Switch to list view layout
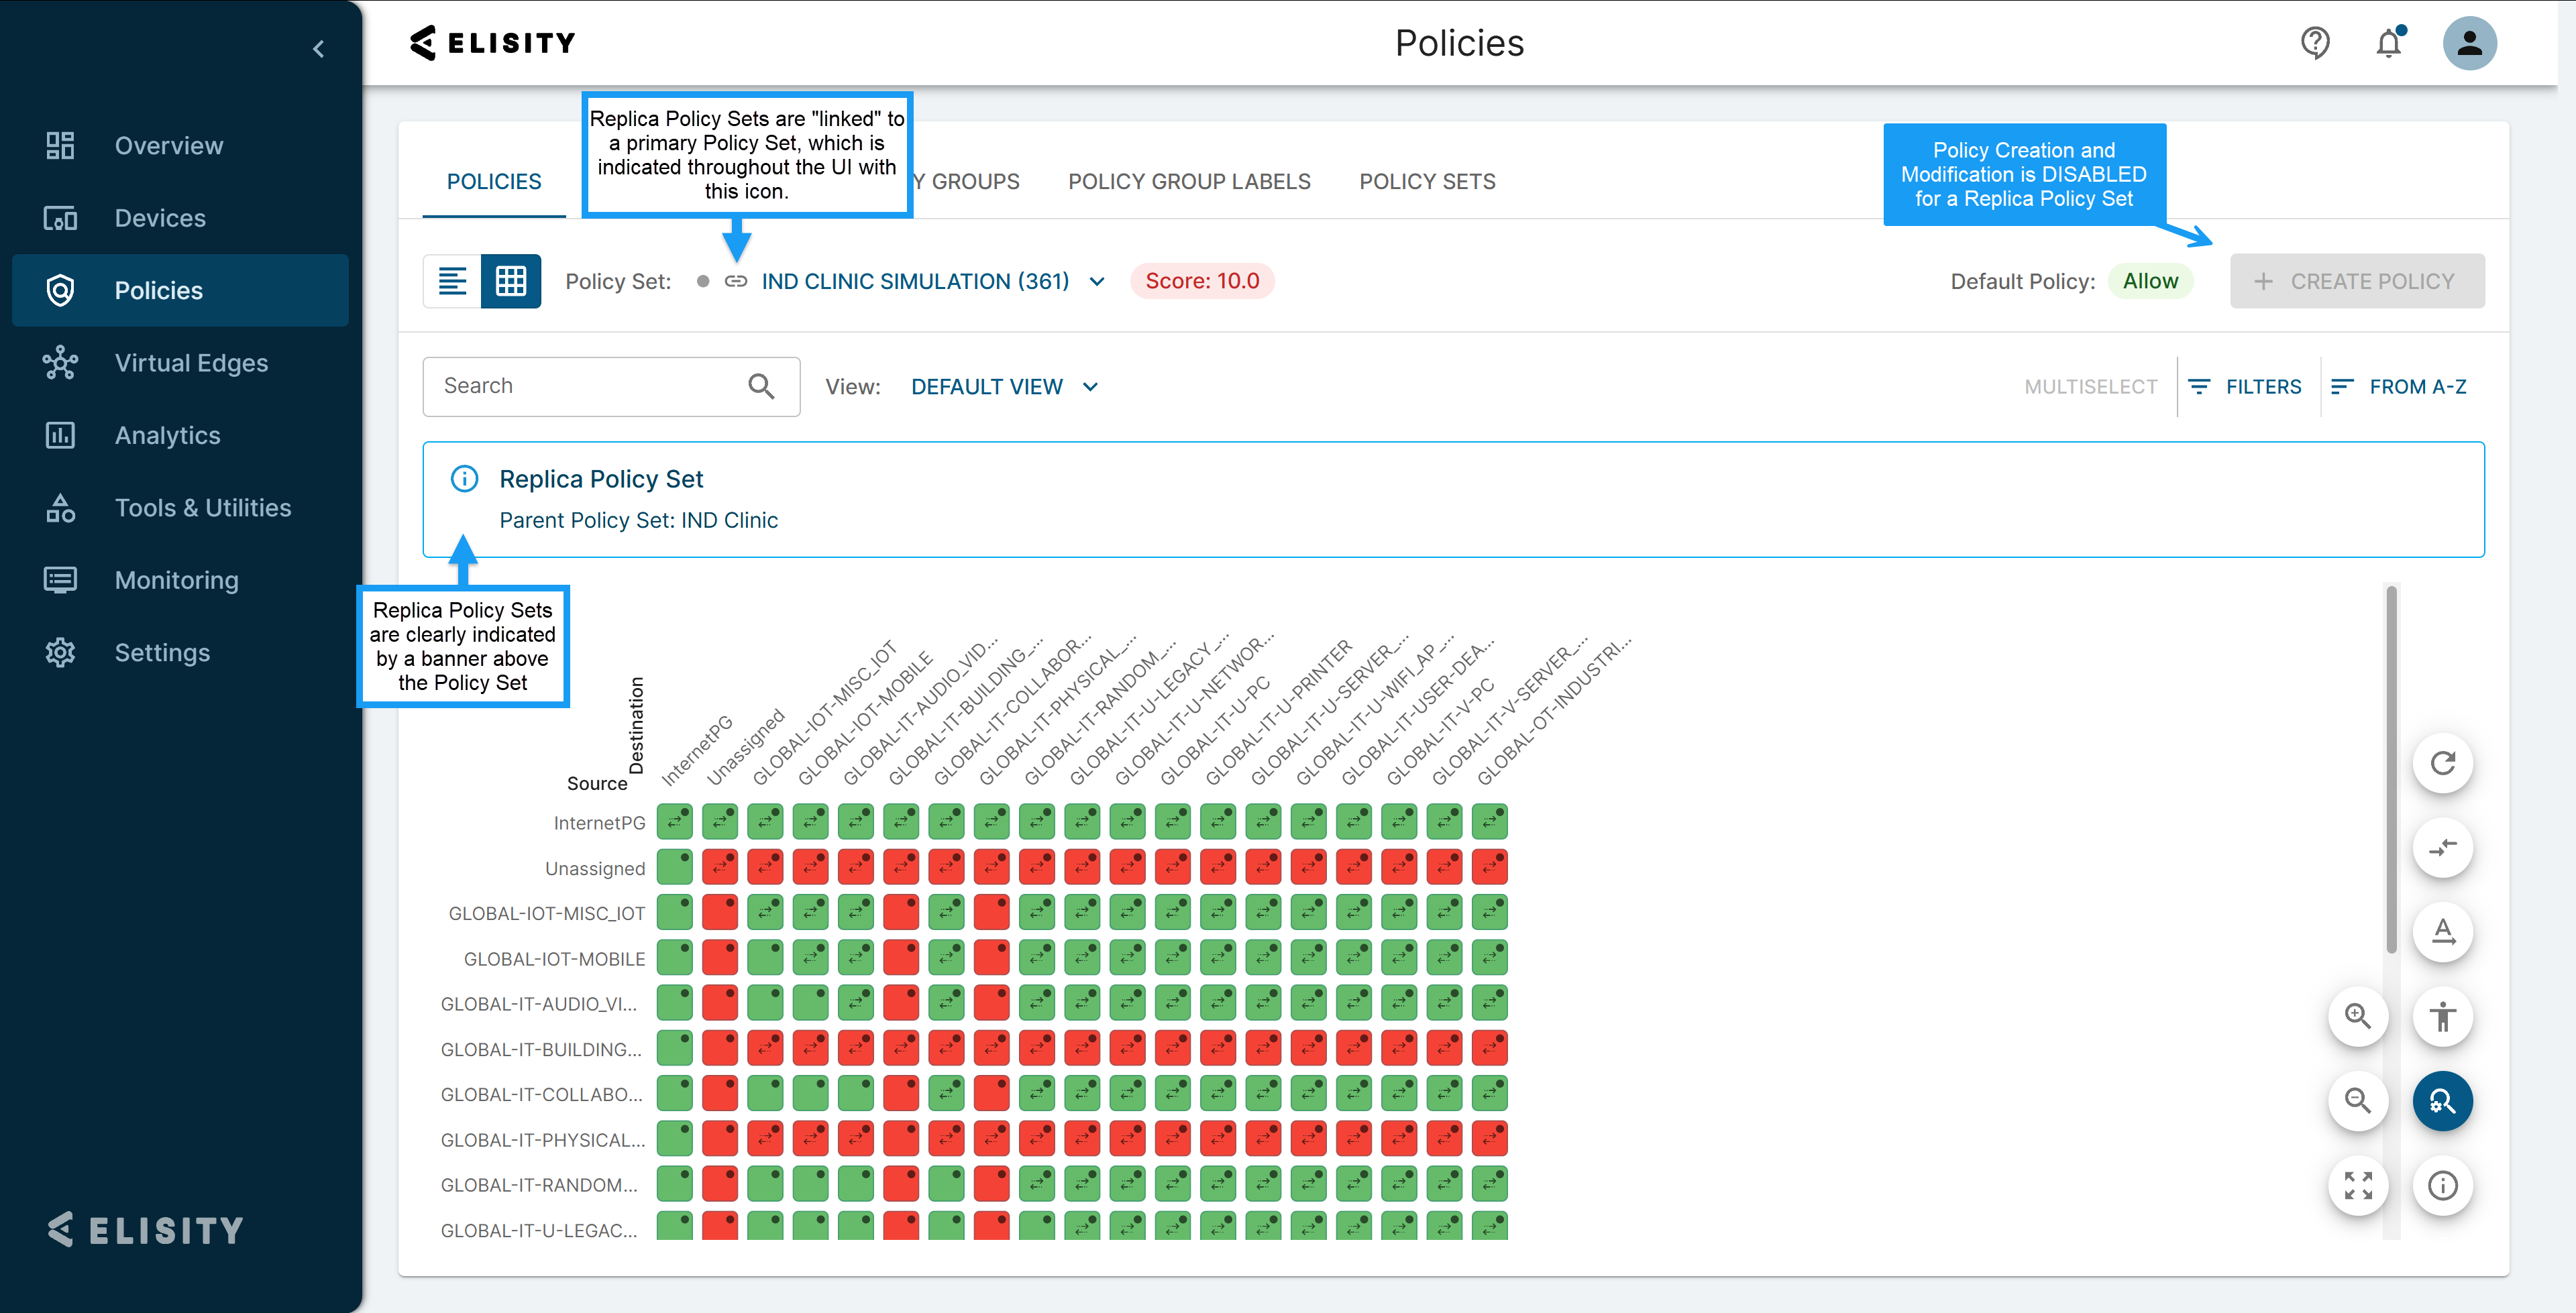Image resolution: width=2576 pixels, height=1313 pixels. (453, 281)
